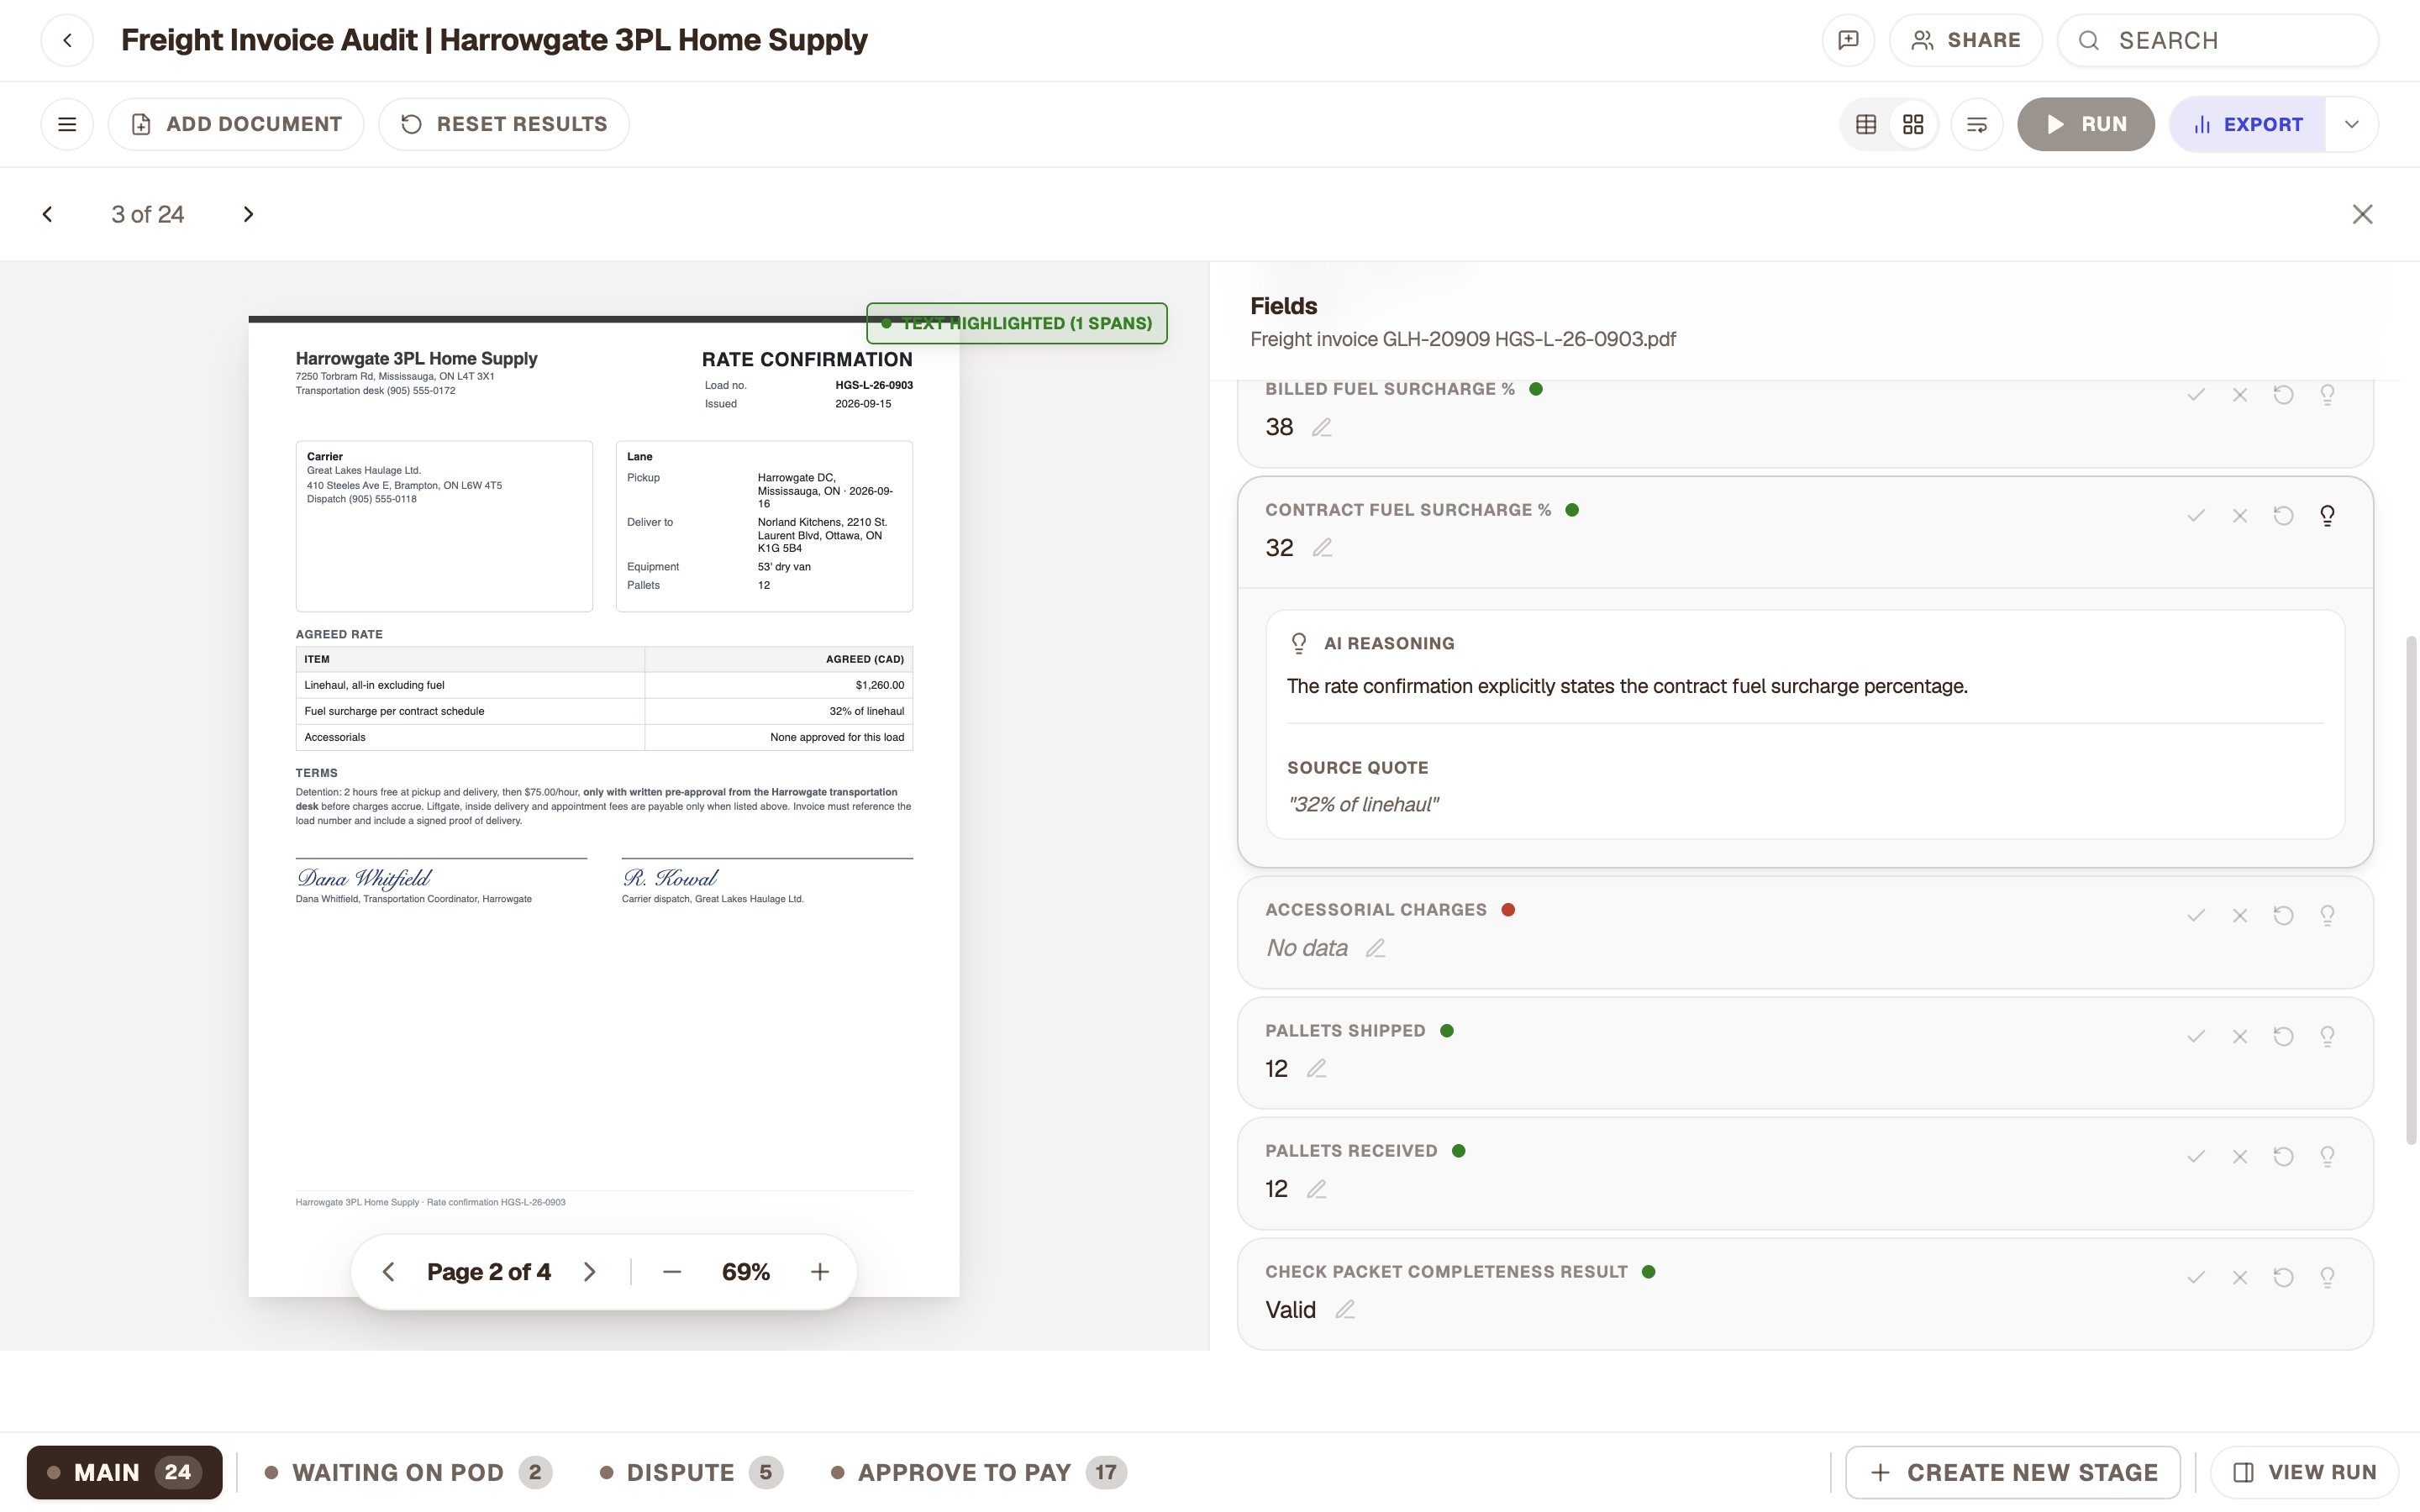Edit Billed Fuel Surcharge value 38
The width and height of the screenshot is (2420, 1512).
click(1322, 427)
